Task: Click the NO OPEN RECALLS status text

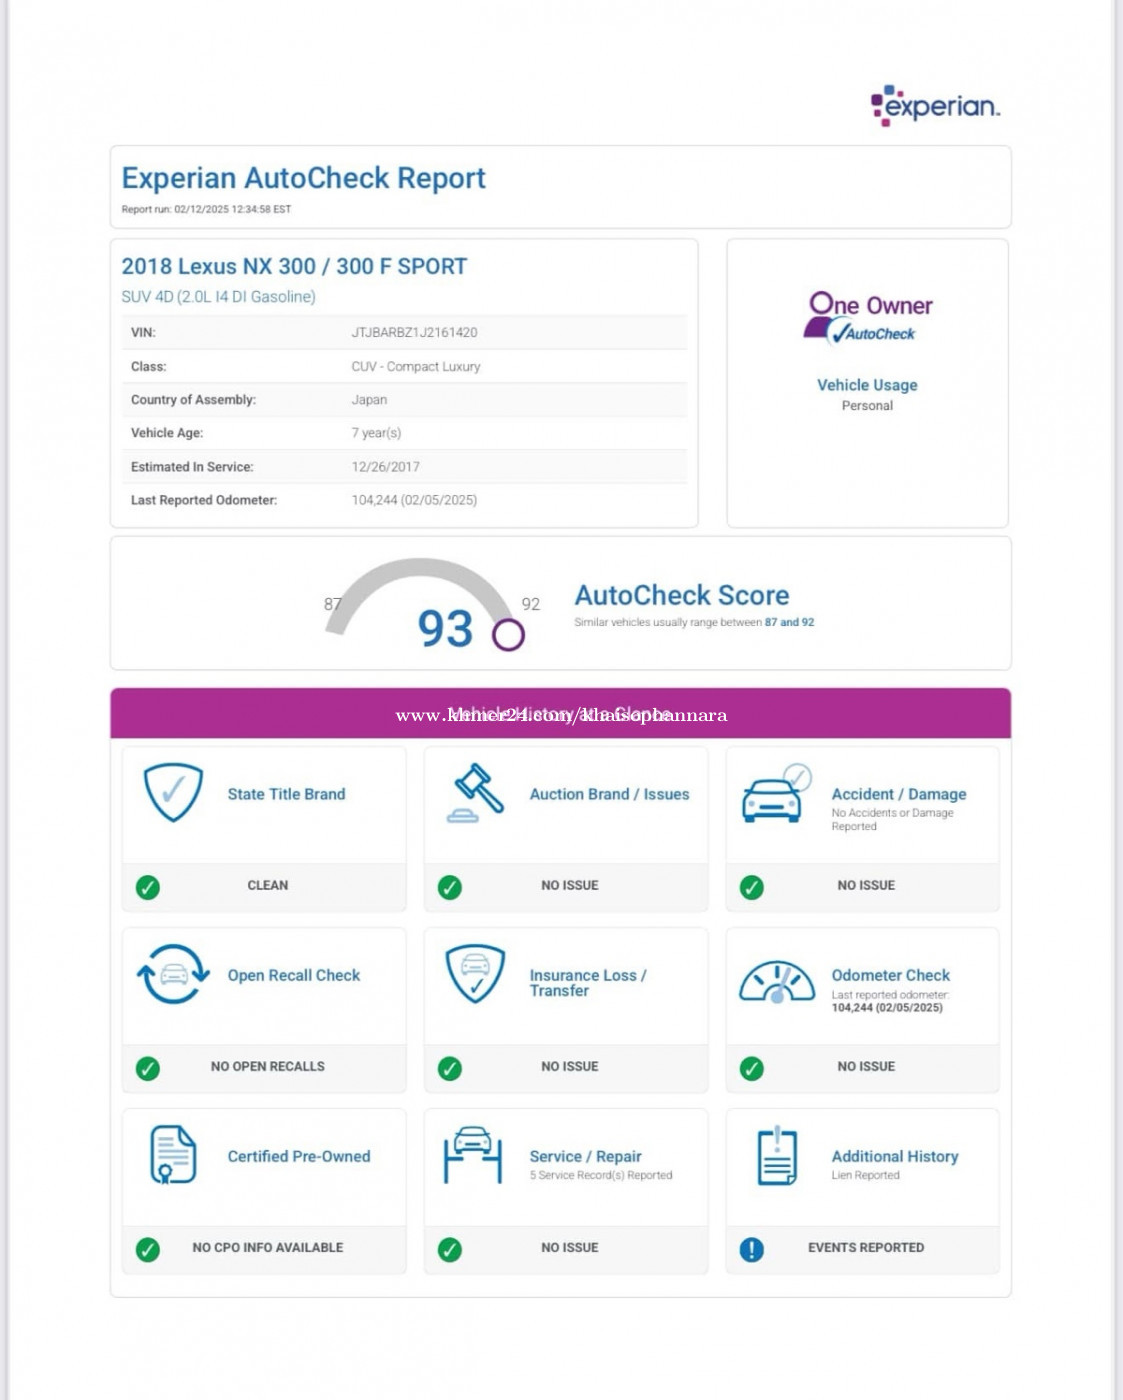Action: tap(268, 1067)
